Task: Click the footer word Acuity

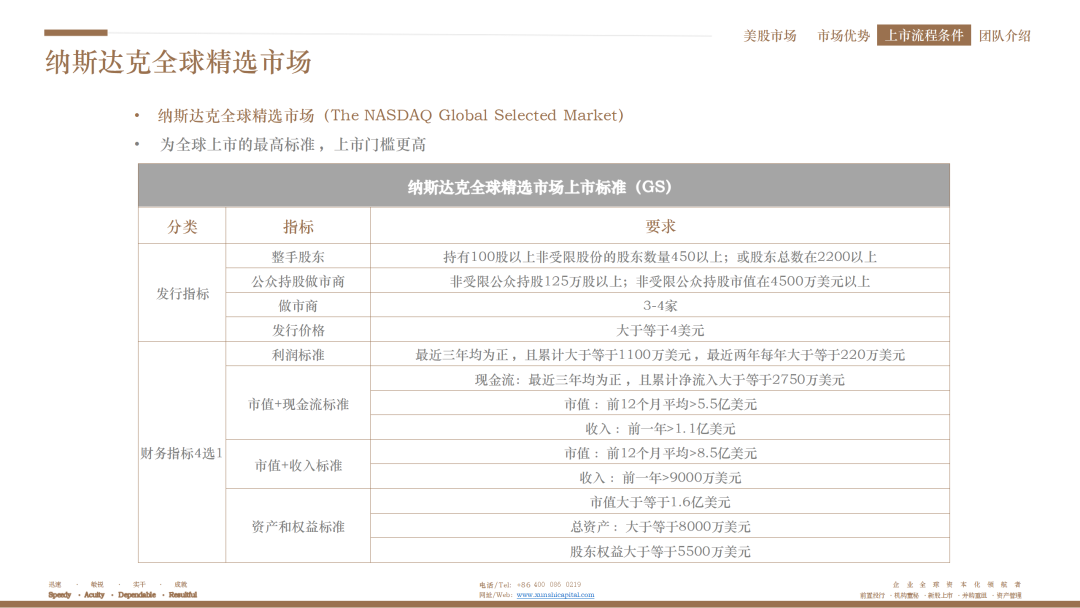Action: pos(94,595)
